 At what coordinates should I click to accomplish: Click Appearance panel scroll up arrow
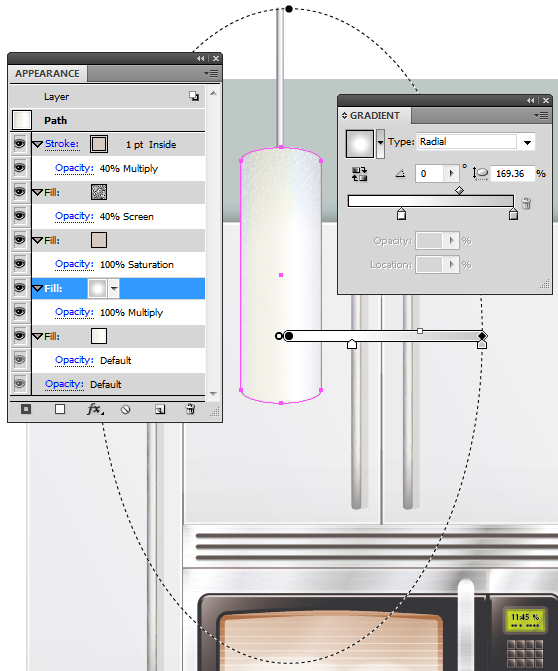point(213,93)
